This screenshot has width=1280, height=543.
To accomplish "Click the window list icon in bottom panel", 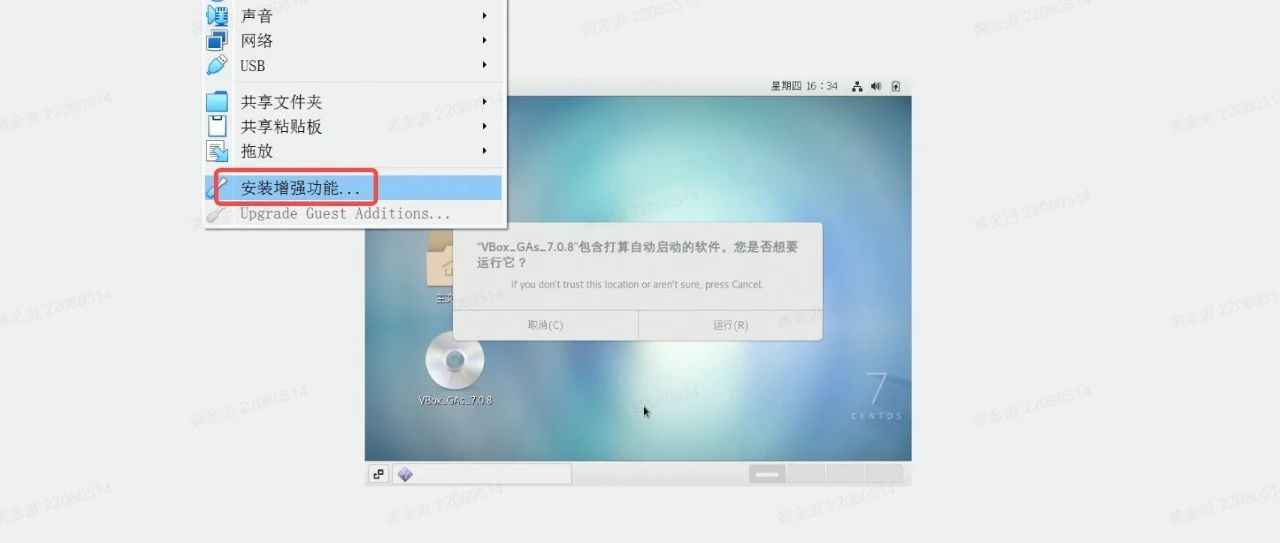I will [379, 474].
